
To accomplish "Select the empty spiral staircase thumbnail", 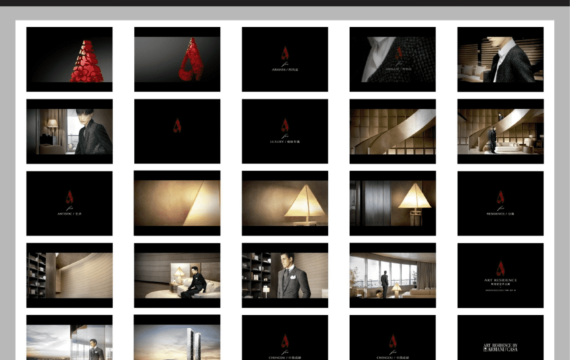I will tap(393, 131).
